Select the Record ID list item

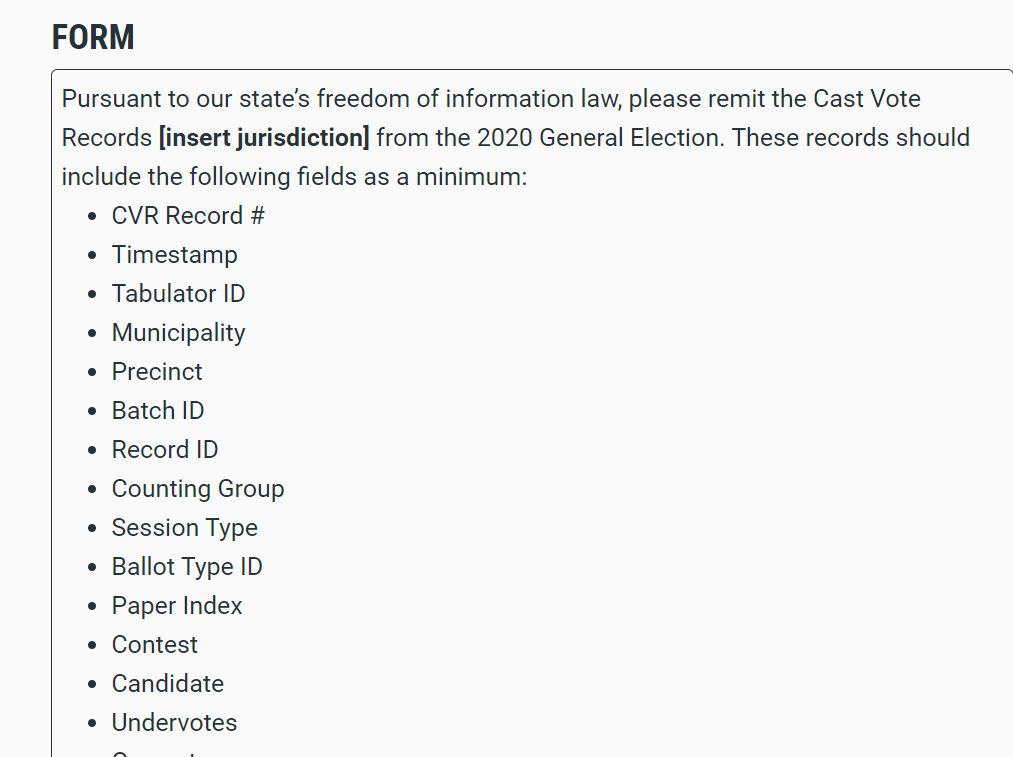point(165,450)
